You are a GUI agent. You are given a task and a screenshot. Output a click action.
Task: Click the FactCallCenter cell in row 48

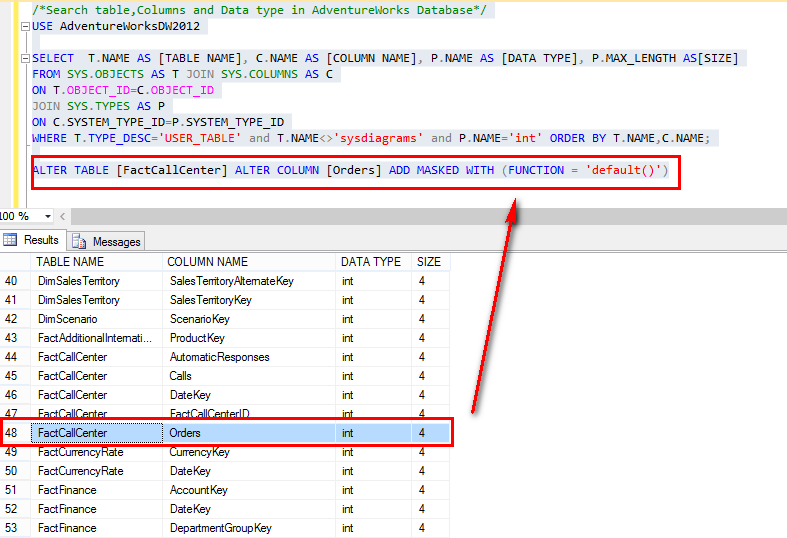[x=97, y=433]
